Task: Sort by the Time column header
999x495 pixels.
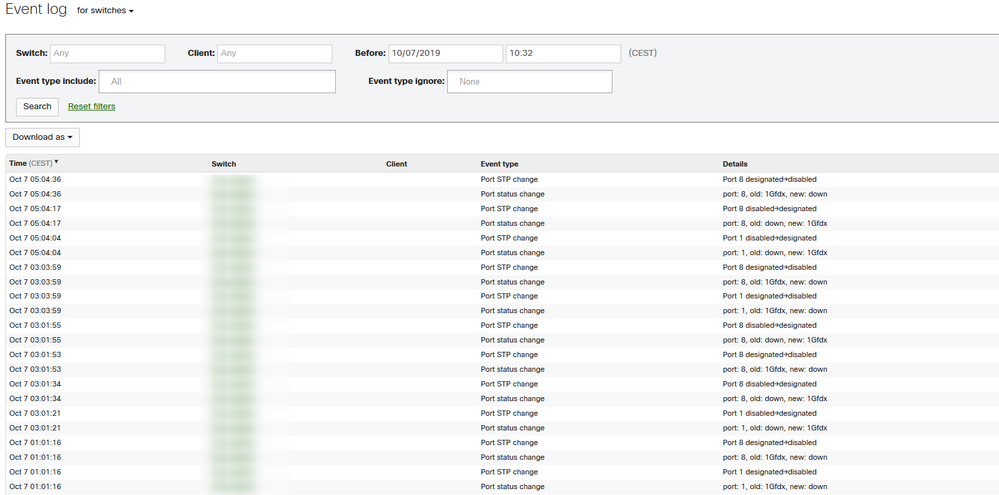Action: [x=33, y=163]
